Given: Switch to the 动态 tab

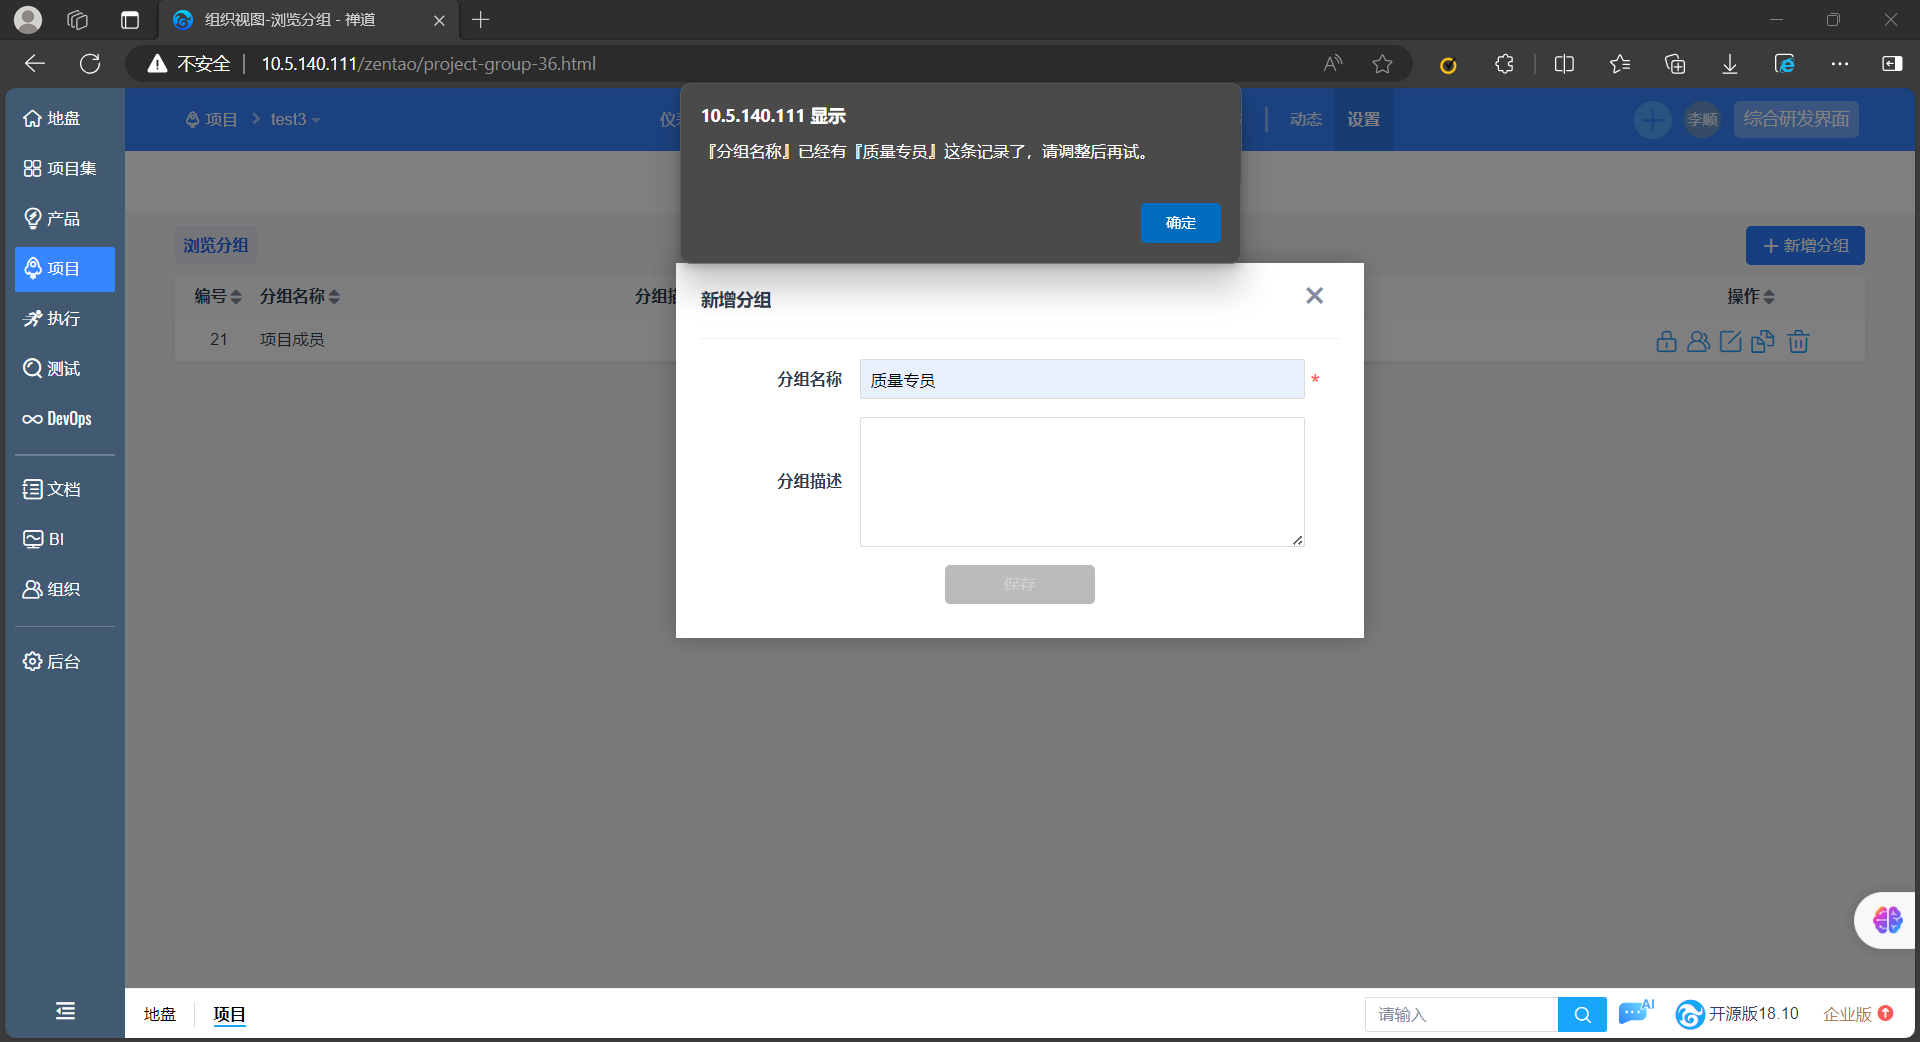Looking at the screenshot, I should point(1305,120).
